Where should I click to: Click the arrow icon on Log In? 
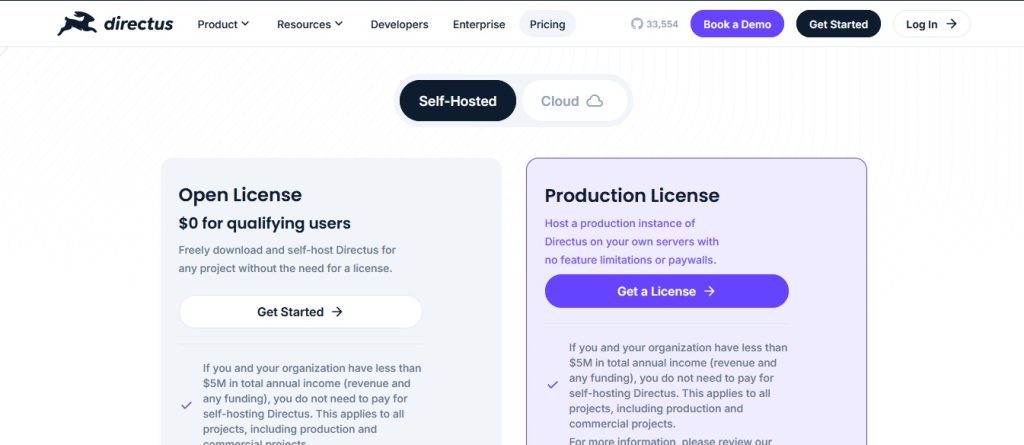952,24
